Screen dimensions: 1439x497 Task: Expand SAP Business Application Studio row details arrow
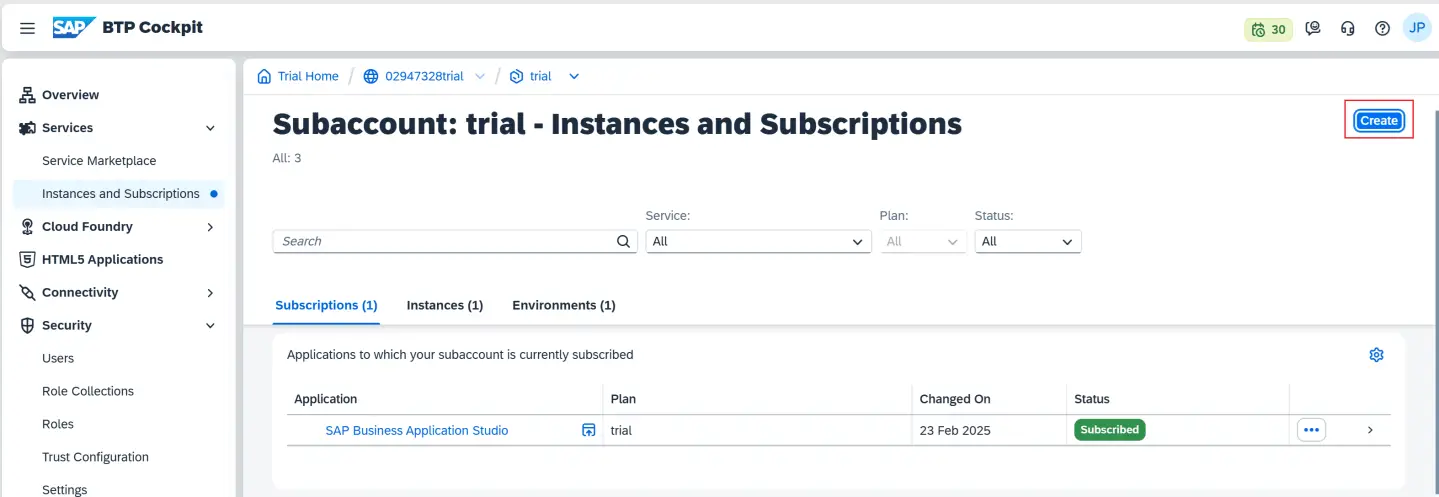[1370, 430]
